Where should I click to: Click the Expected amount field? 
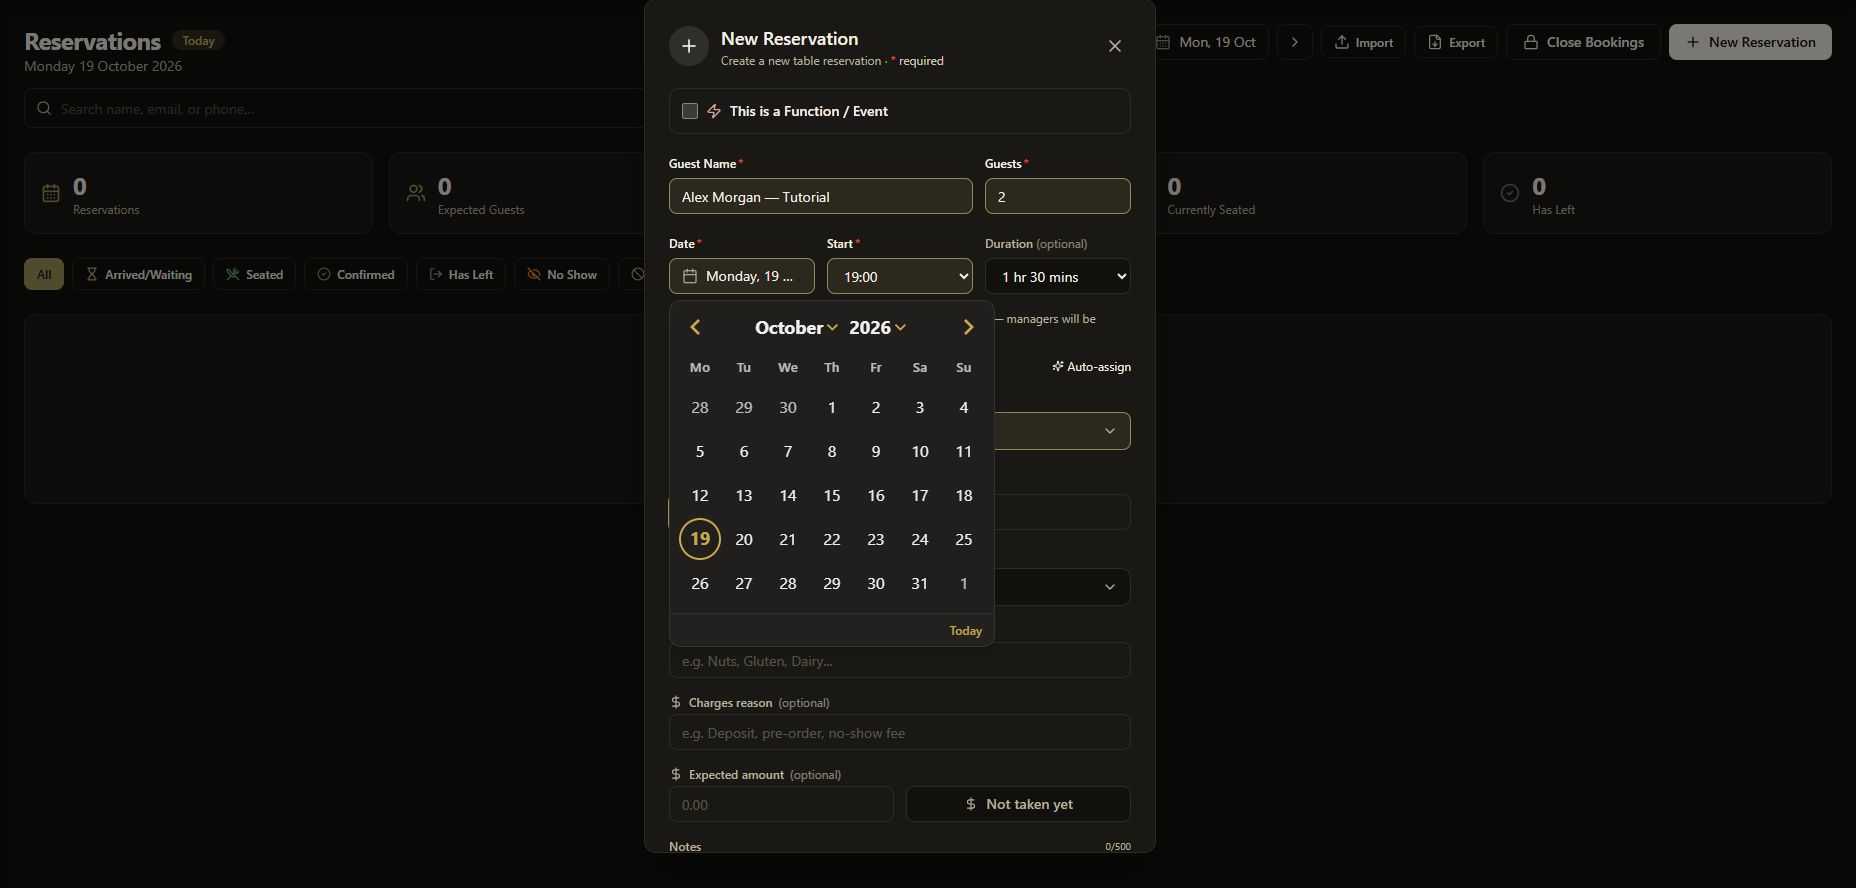coord(781,804)
